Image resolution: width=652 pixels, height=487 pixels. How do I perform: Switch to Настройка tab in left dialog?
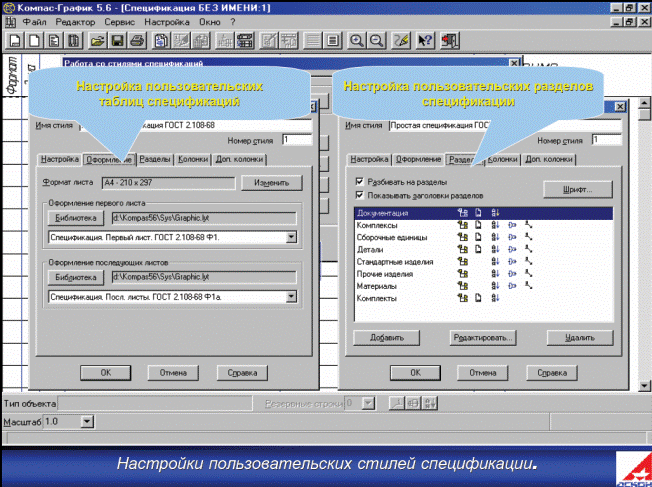tap(60, 159)
